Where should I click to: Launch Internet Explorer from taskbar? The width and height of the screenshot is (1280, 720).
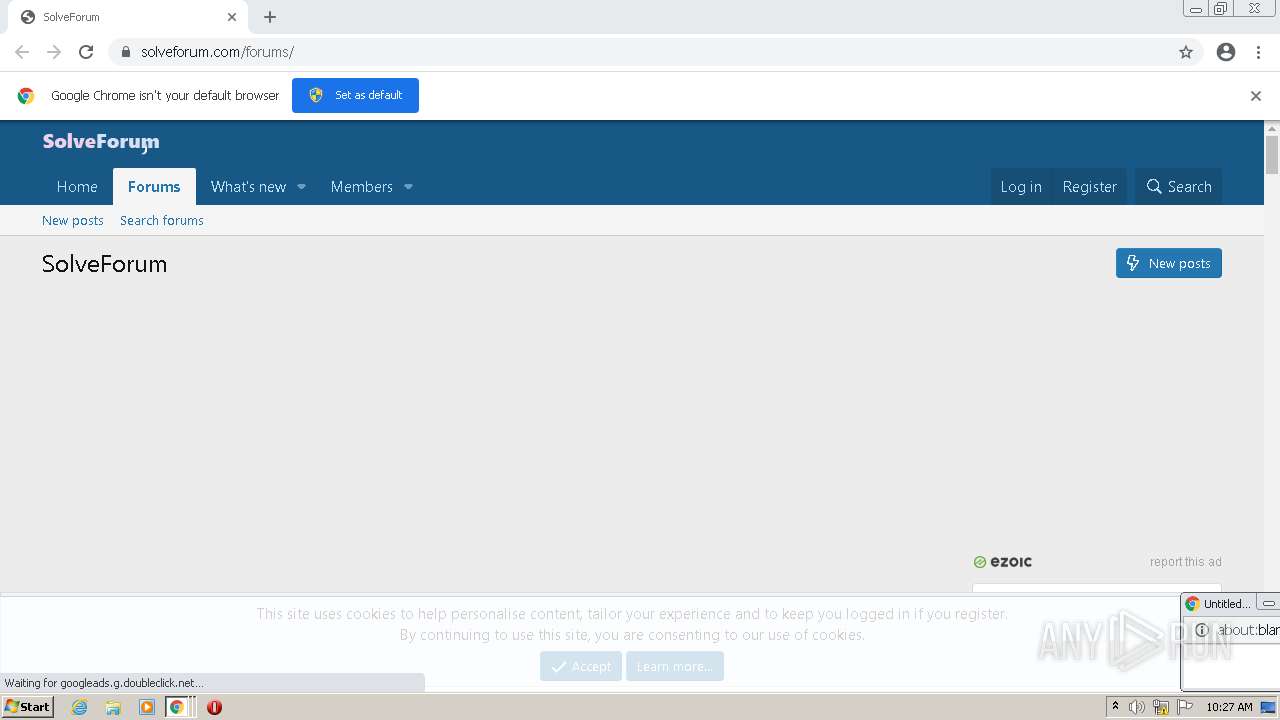(x=79, y=707)
